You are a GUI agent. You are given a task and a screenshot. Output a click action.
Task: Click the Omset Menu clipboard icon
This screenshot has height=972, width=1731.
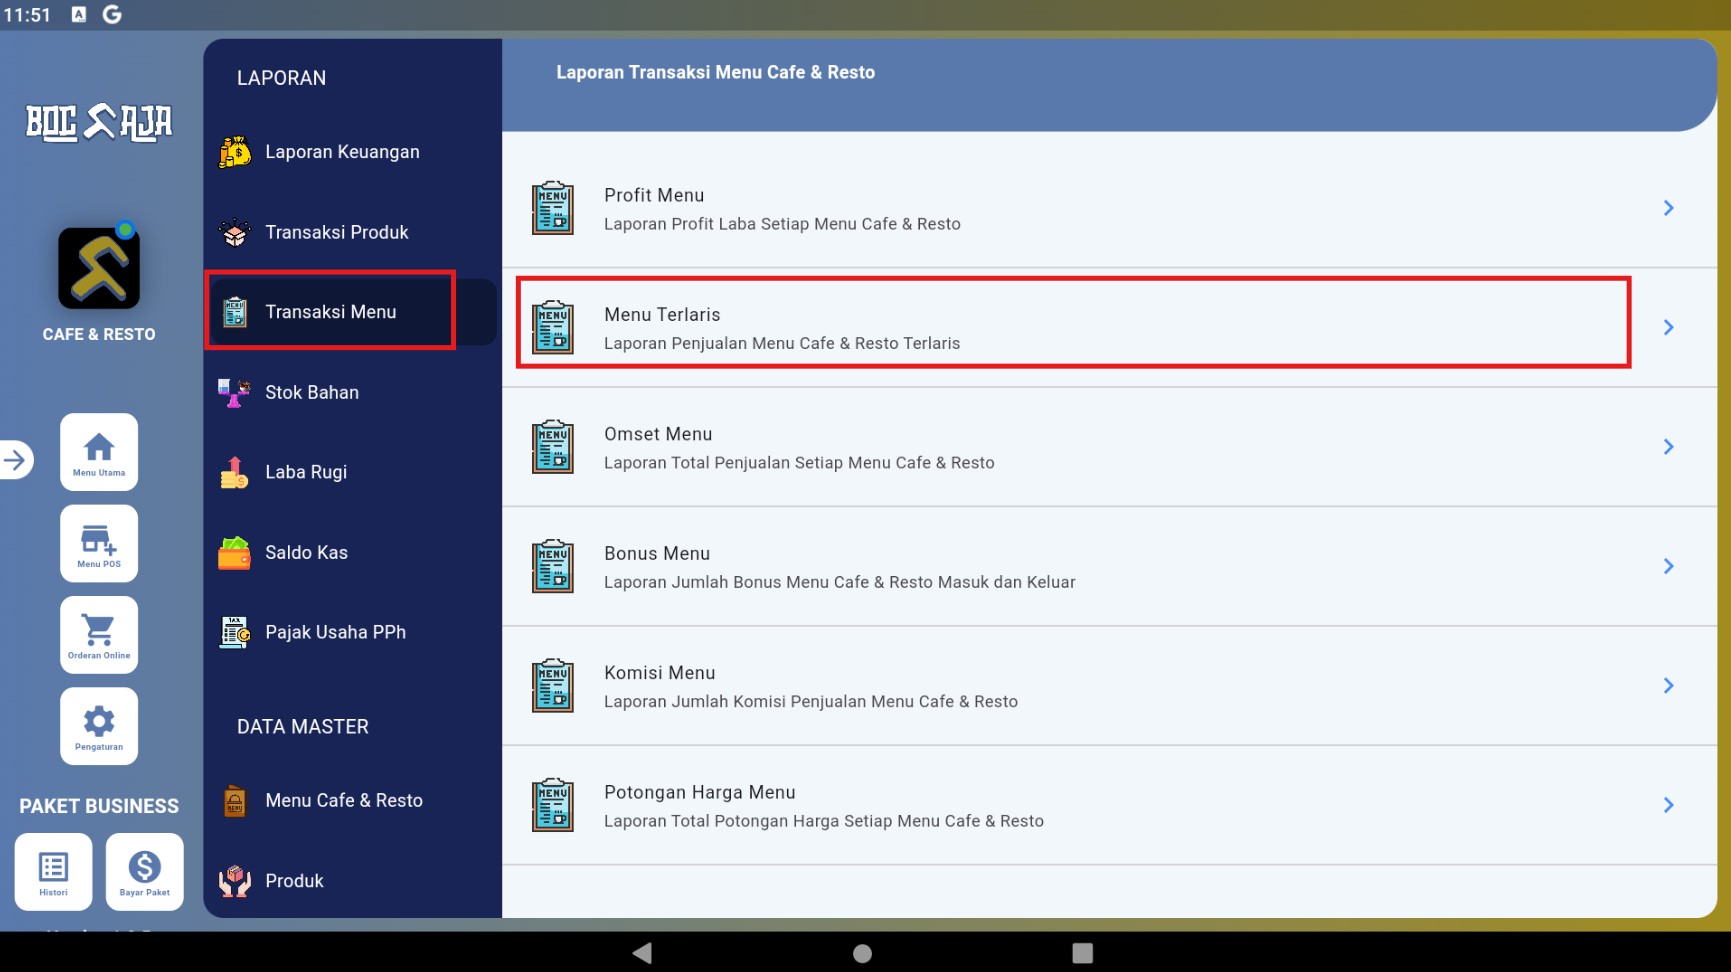coord(553,447)
